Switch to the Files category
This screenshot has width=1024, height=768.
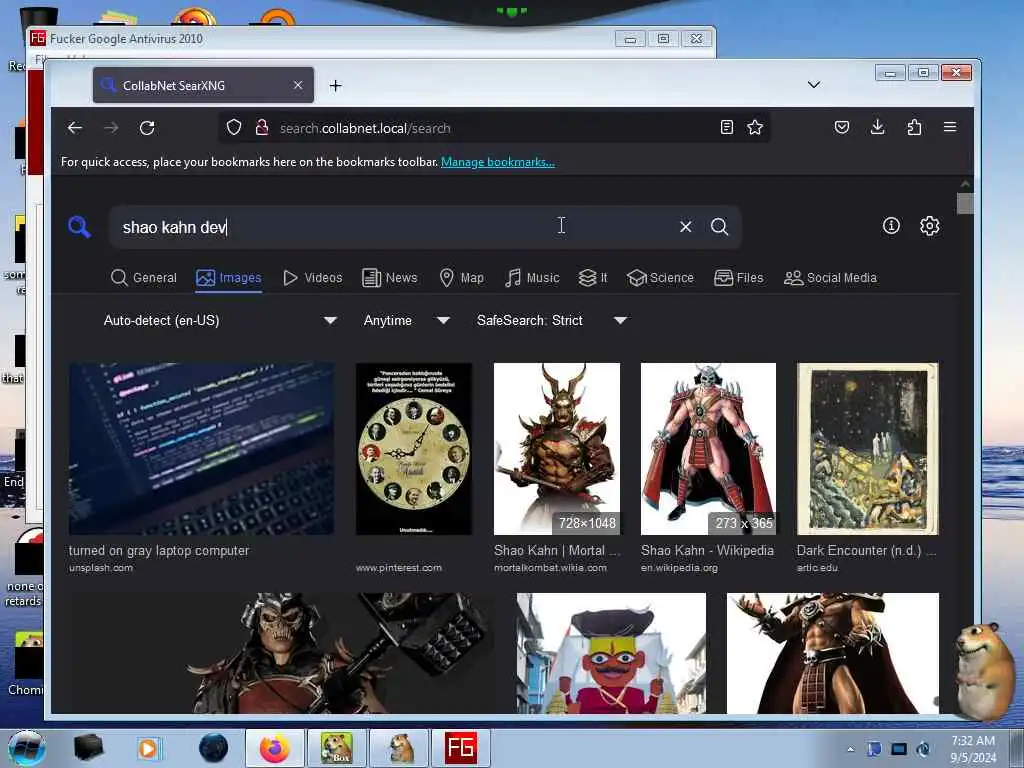pos(739,278)
